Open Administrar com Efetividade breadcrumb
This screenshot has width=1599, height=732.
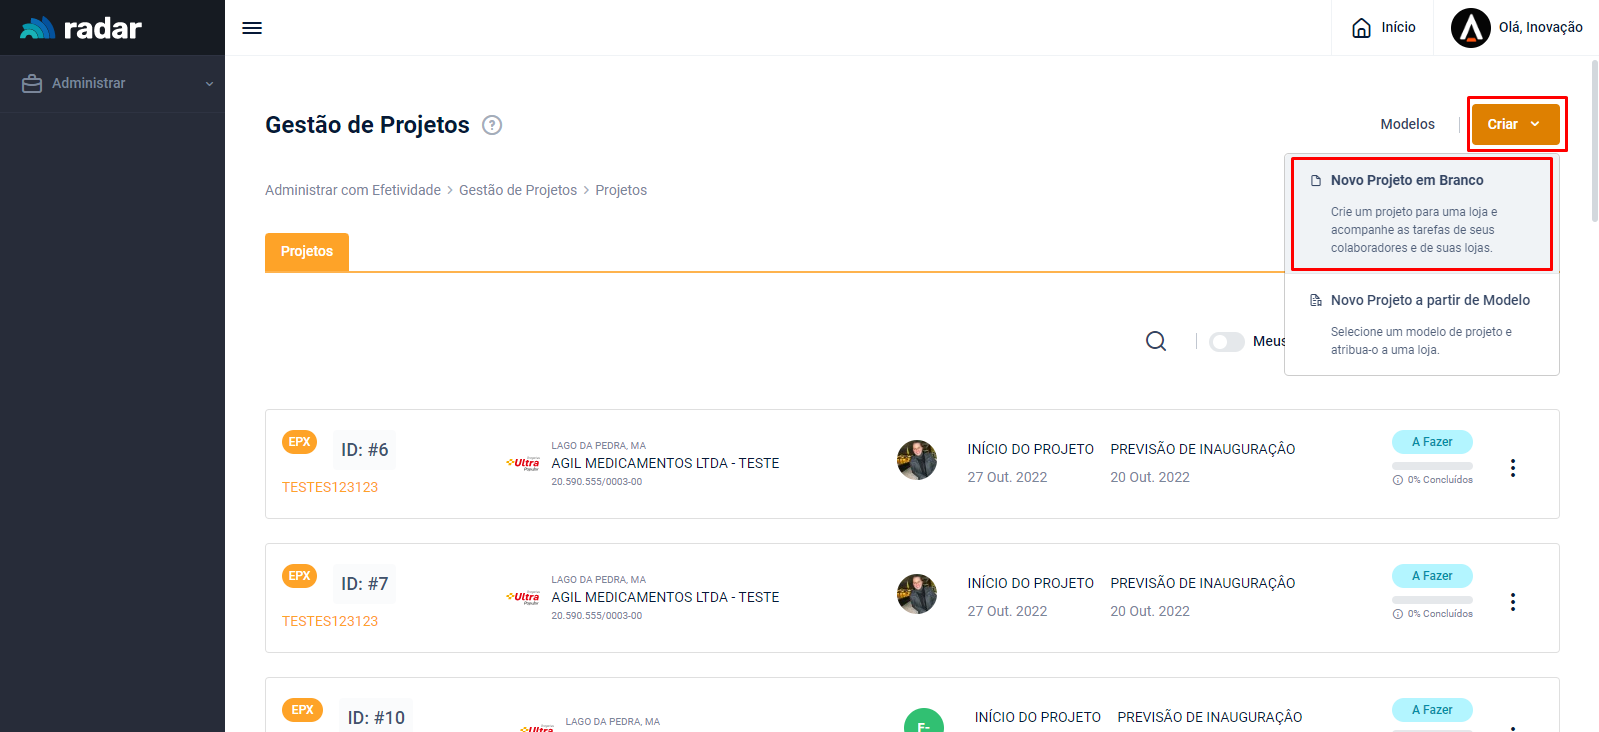tap(352, 190)
